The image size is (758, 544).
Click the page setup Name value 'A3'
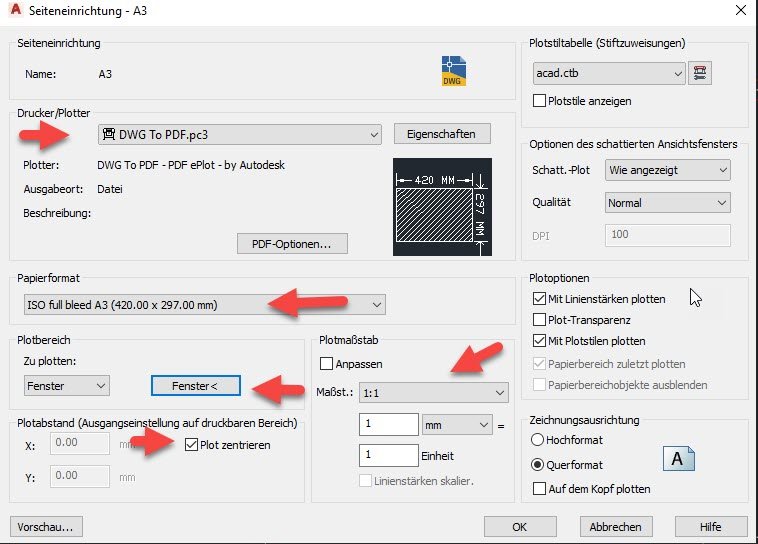[105, 74]
